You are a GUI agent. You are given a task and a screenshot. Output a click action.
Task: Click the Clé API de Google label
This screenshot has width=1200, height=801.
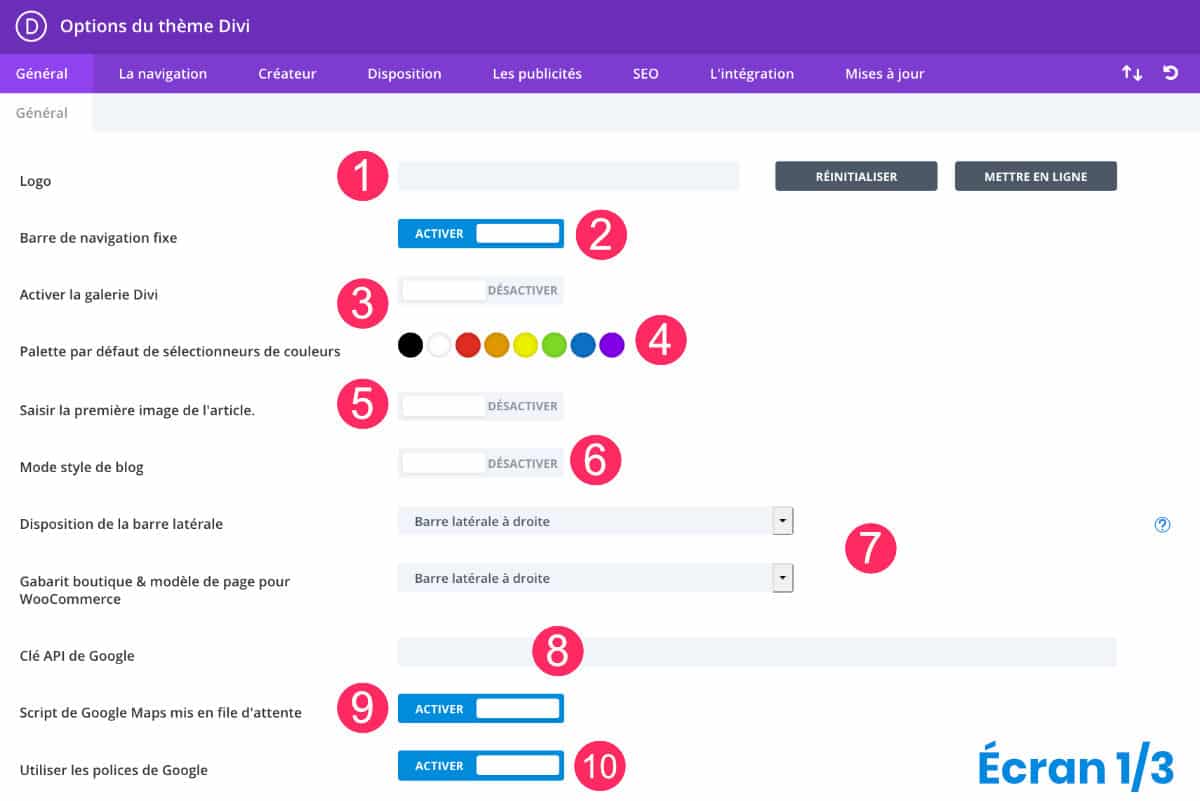77,656
